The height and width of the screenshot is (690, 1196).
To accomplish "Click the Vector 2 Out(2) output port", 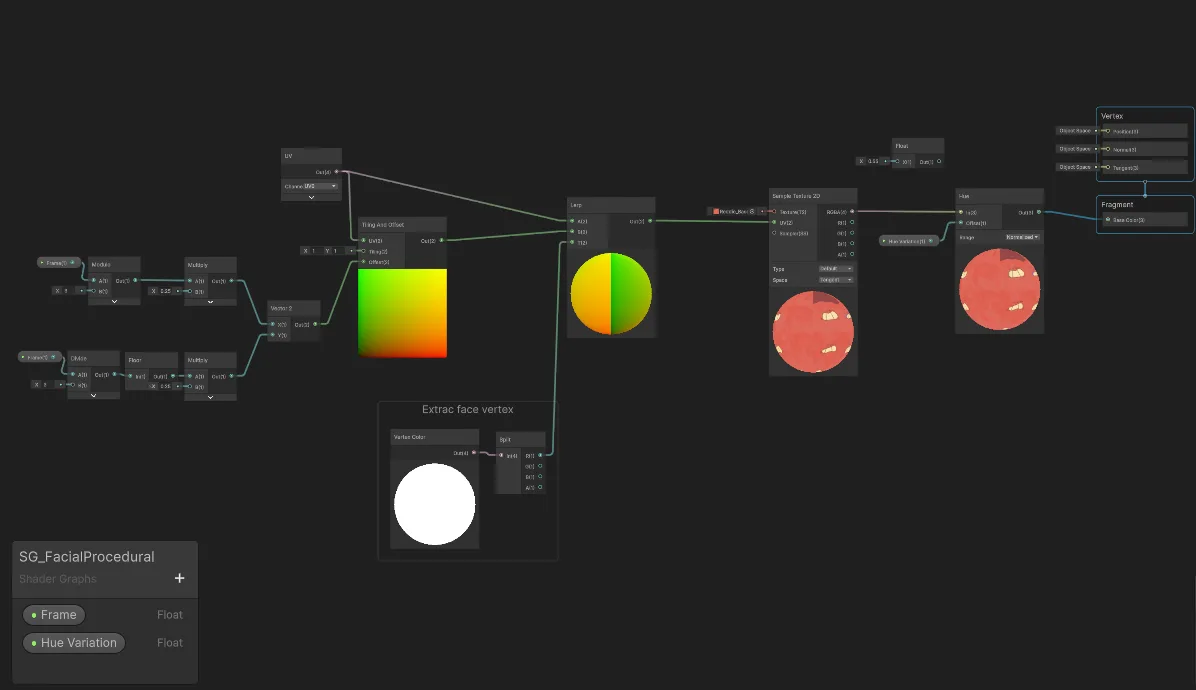I will click(x=315, y=324).
